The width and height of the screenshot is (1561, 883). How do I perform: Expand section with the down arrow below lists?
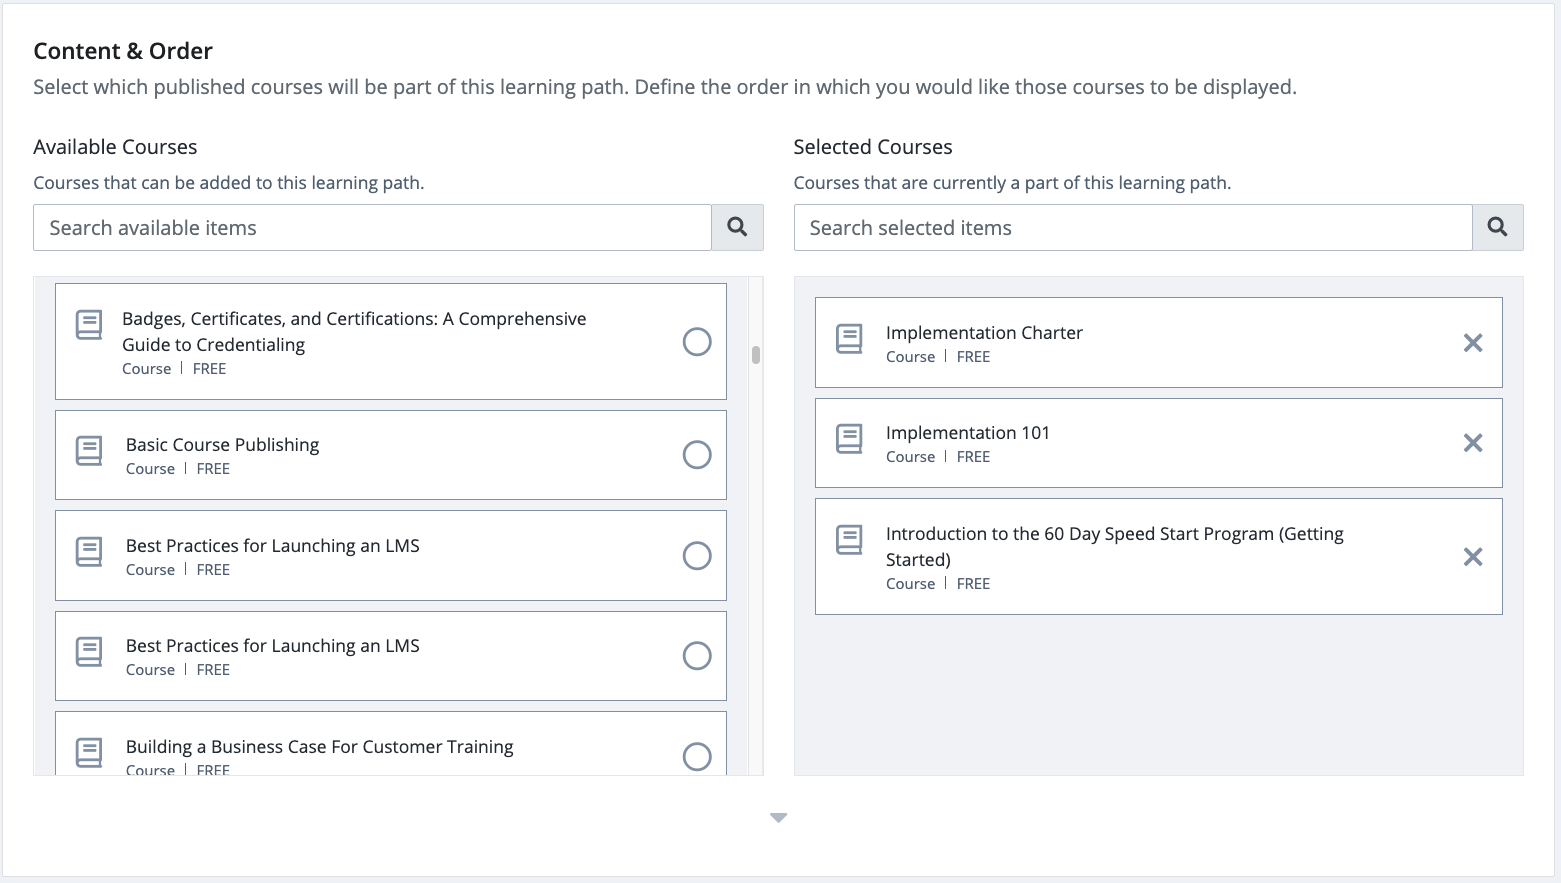pos(779,818)
